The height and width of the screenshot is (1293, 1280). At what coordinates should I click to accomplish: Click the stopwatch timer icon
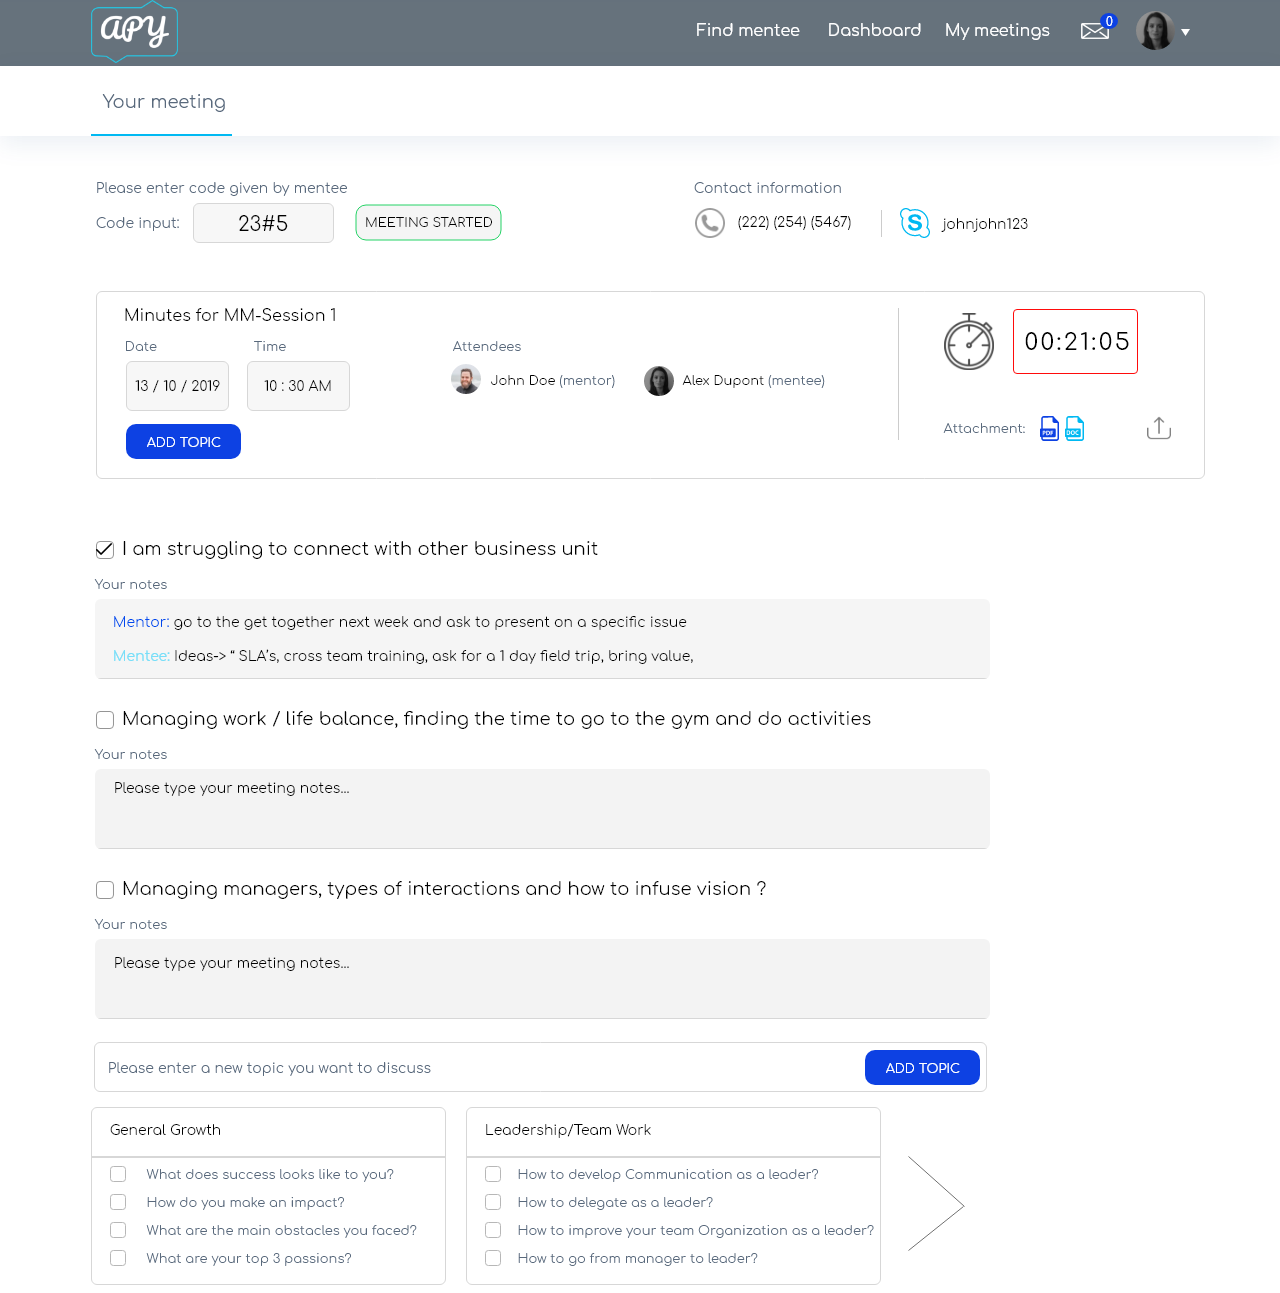coord(968,342)
